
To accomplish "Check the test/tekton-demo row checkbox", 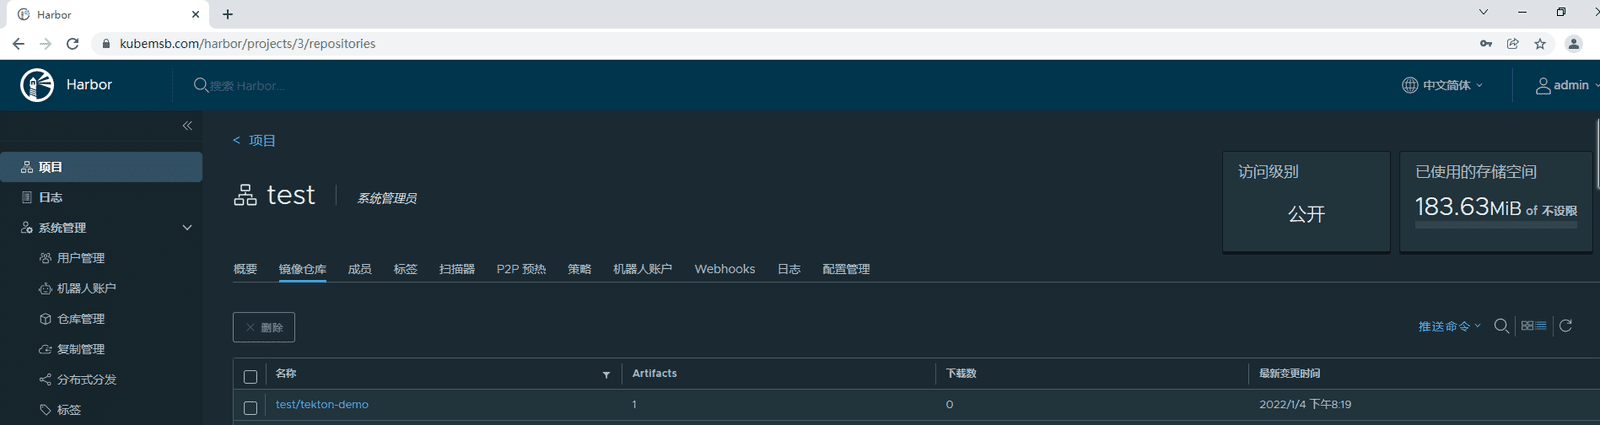I will point(250,407).
